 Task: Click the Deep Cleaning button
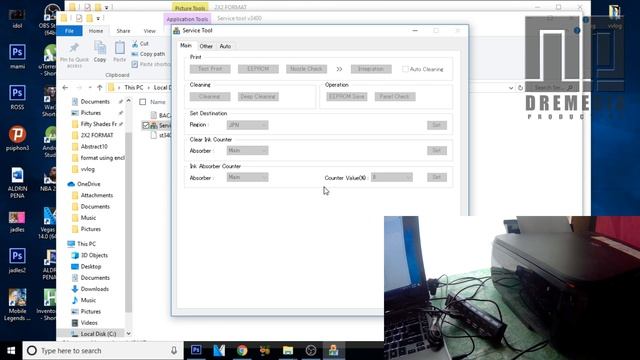[x=258, y=97]
